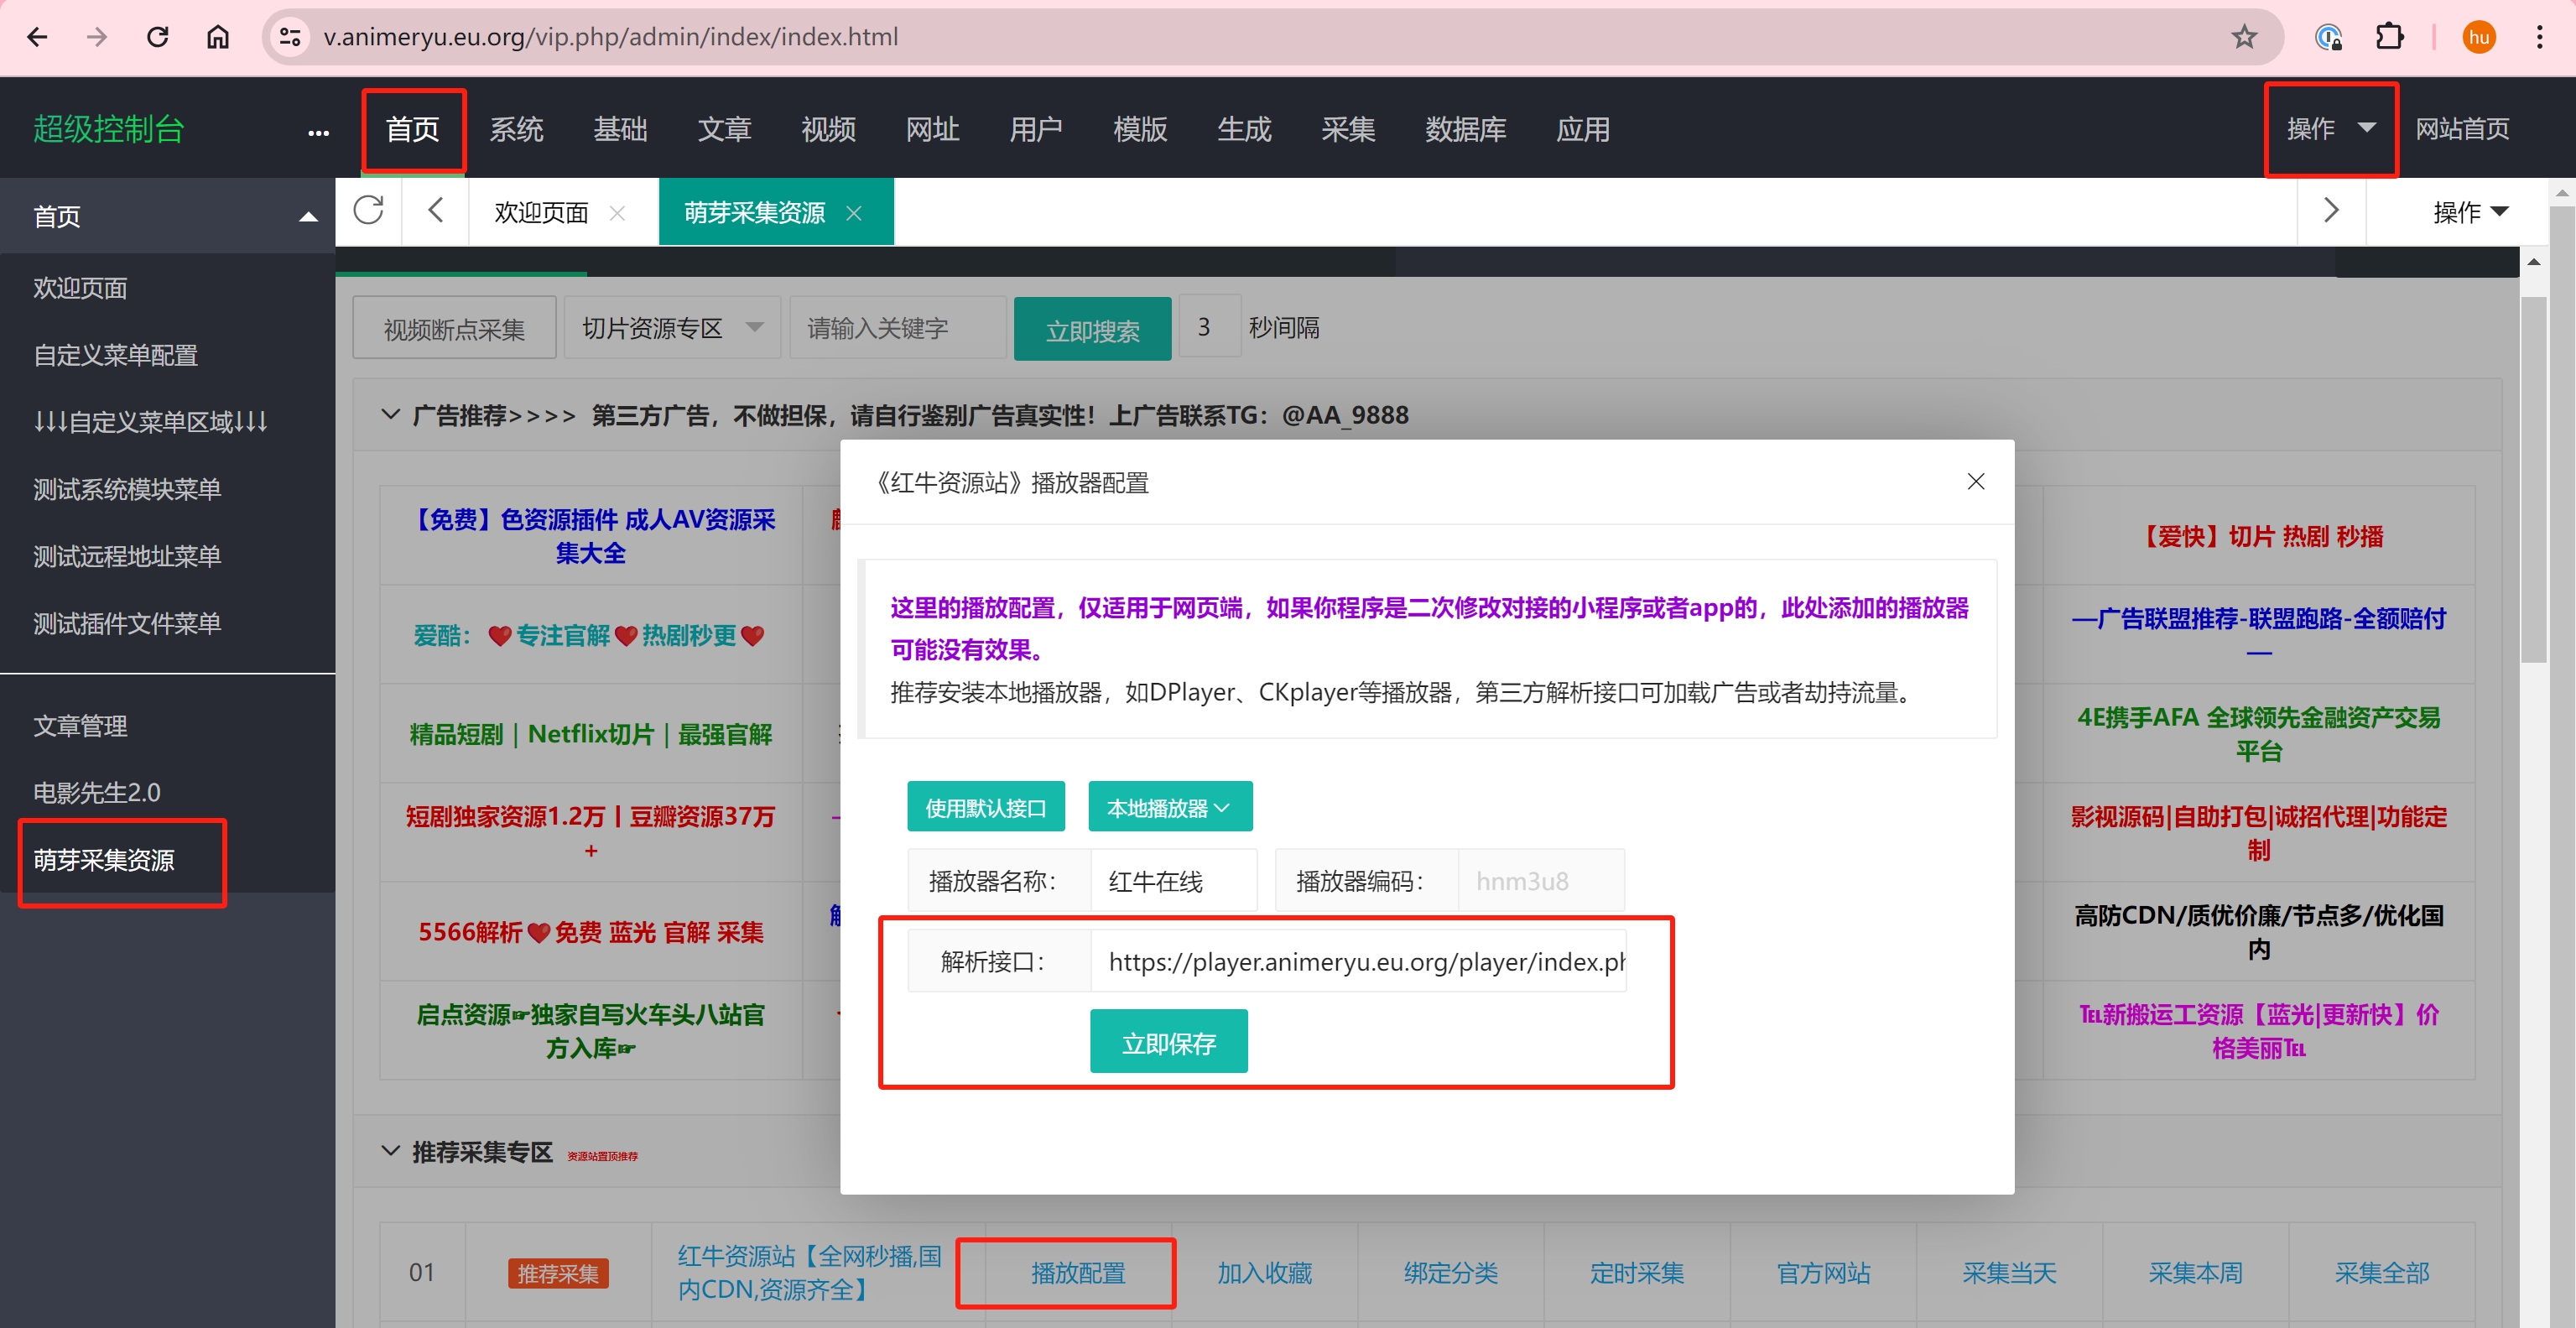
Task: Open the 切片资源专区 dropdown
Action: 671,328
